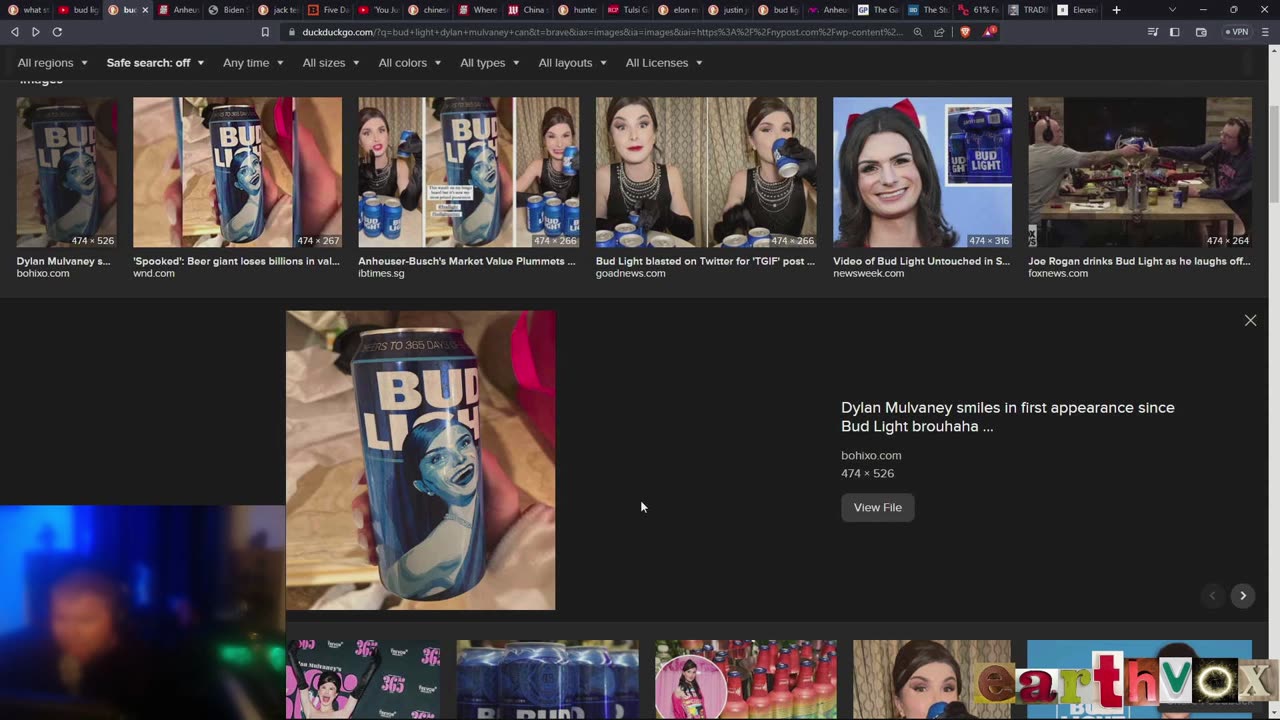Select the Joe Rogan drinks Bud Light thumbnail
This screenshot has width=1280, height=720.
[x=1139, y=172]
